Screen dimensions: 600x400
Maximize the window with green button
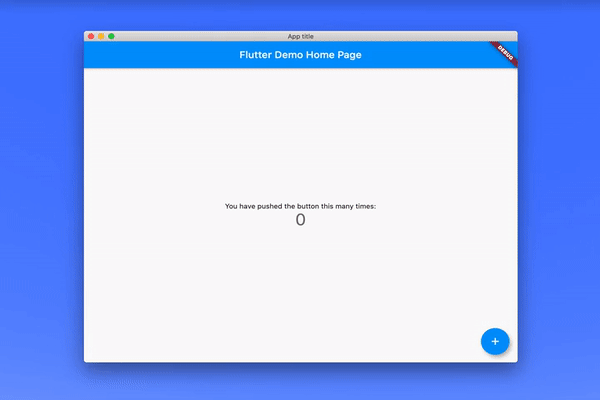click(111, 36)
